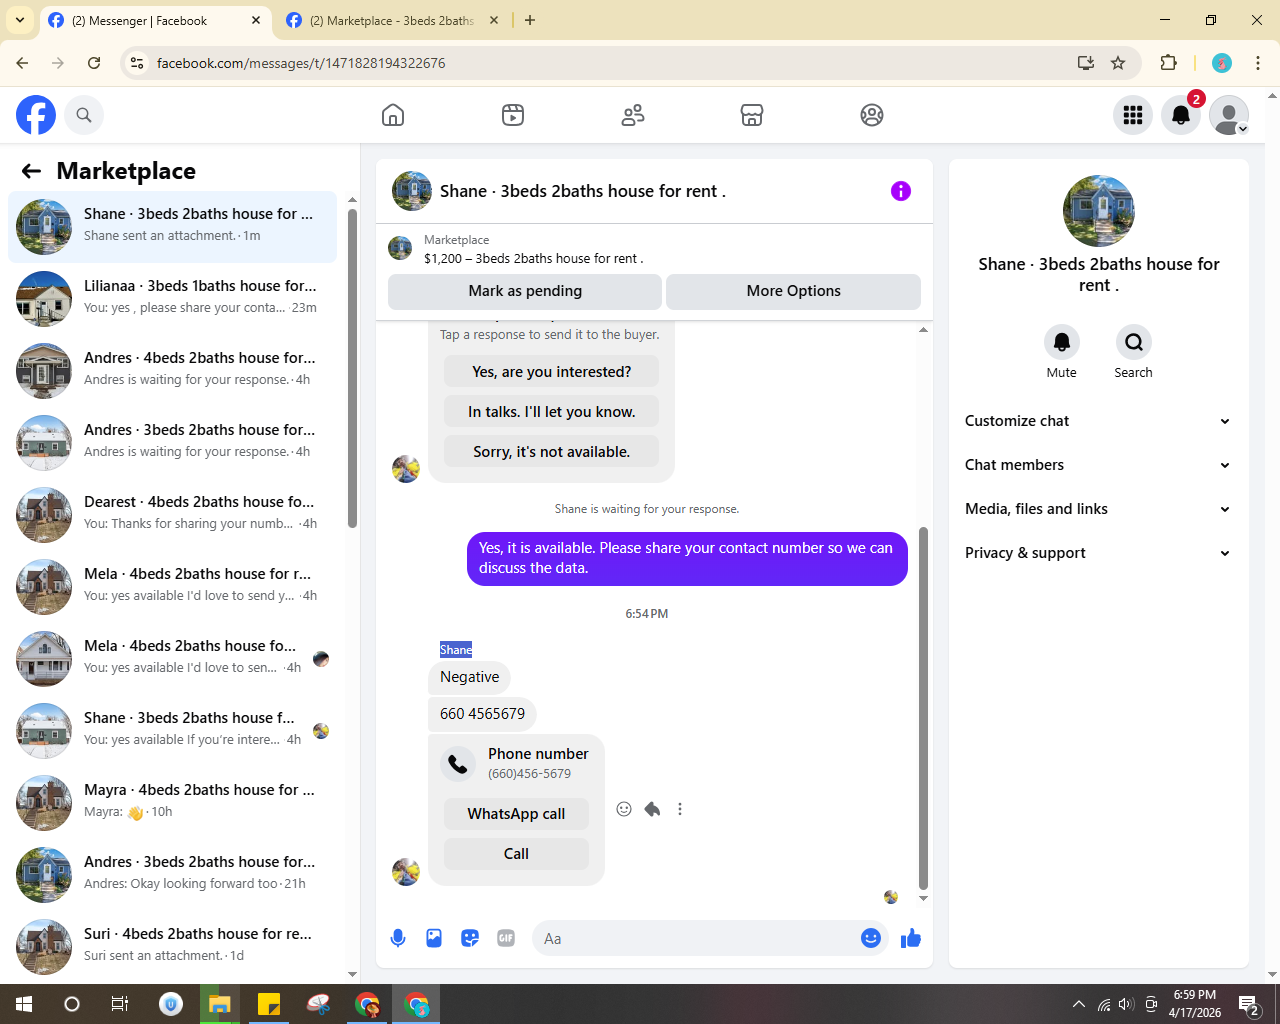Reply to the phone number message

(652, 809)
